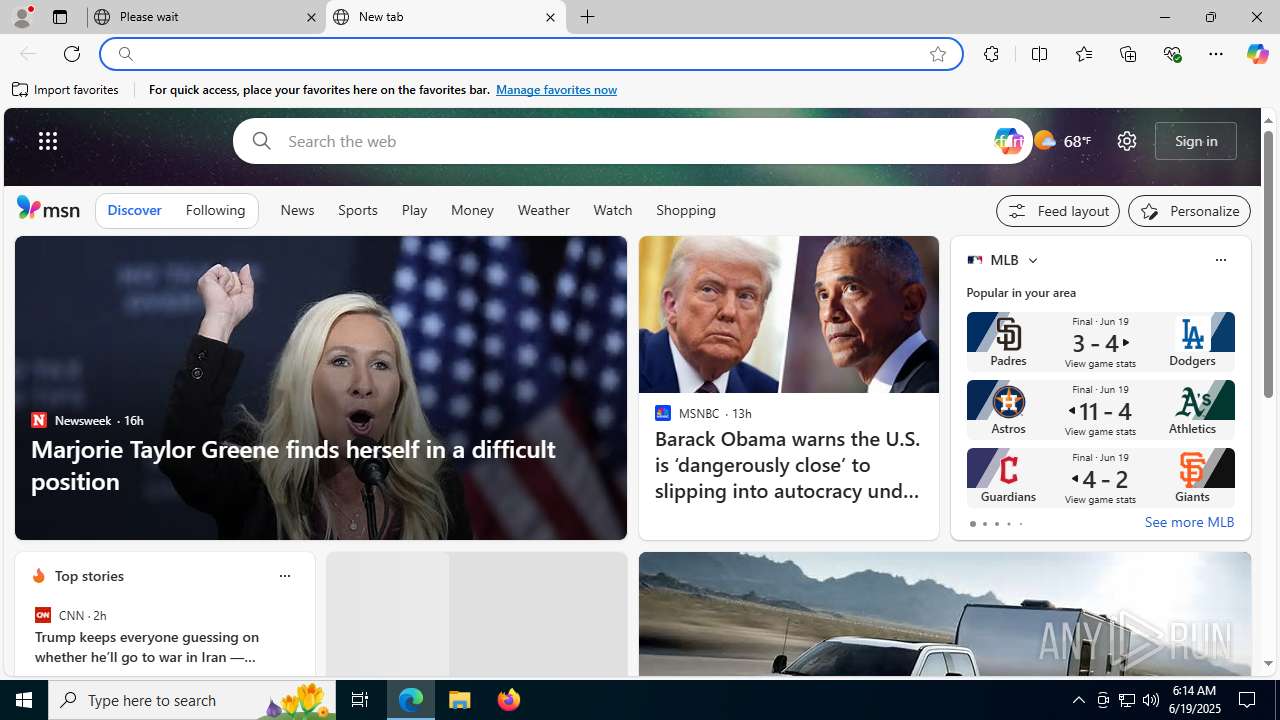Open a new browser tab

coord(588,17)
